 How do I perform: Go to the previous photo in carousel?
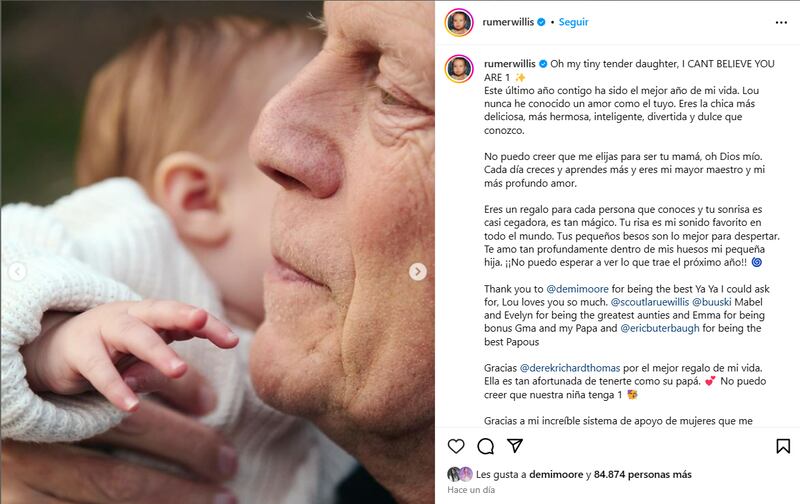[x=16, y=272]
